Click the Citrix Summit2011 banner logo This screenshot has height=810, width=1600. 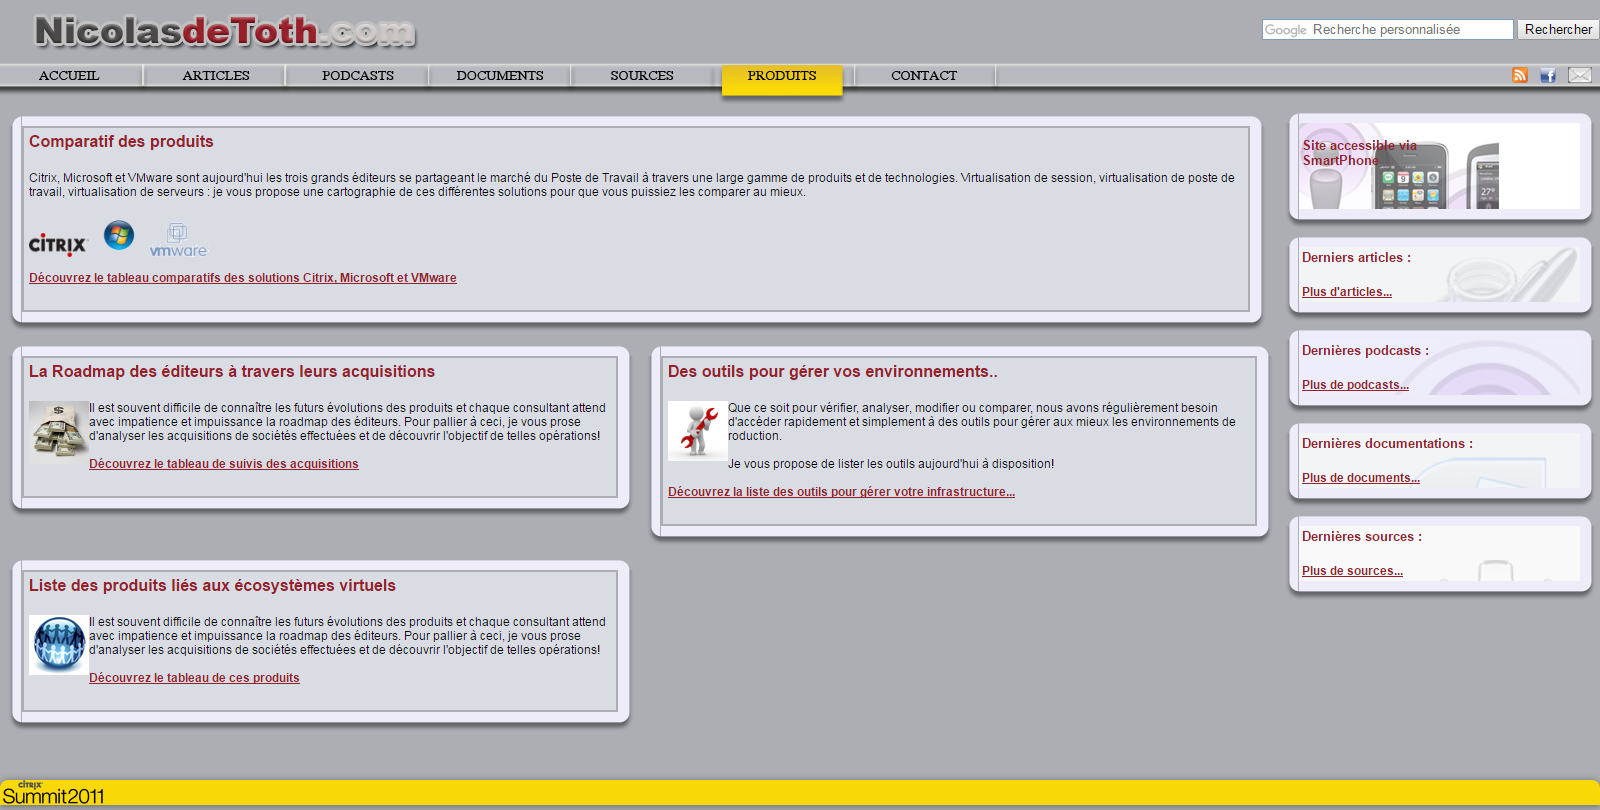click(x=53, y=794)
